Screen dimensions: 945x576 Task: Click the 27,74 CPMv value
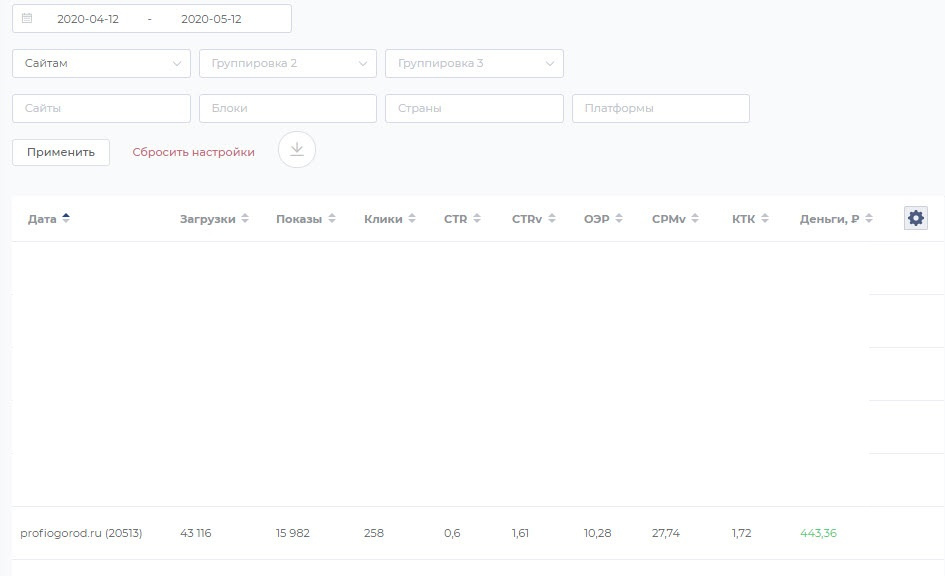[x=665, y=533]
